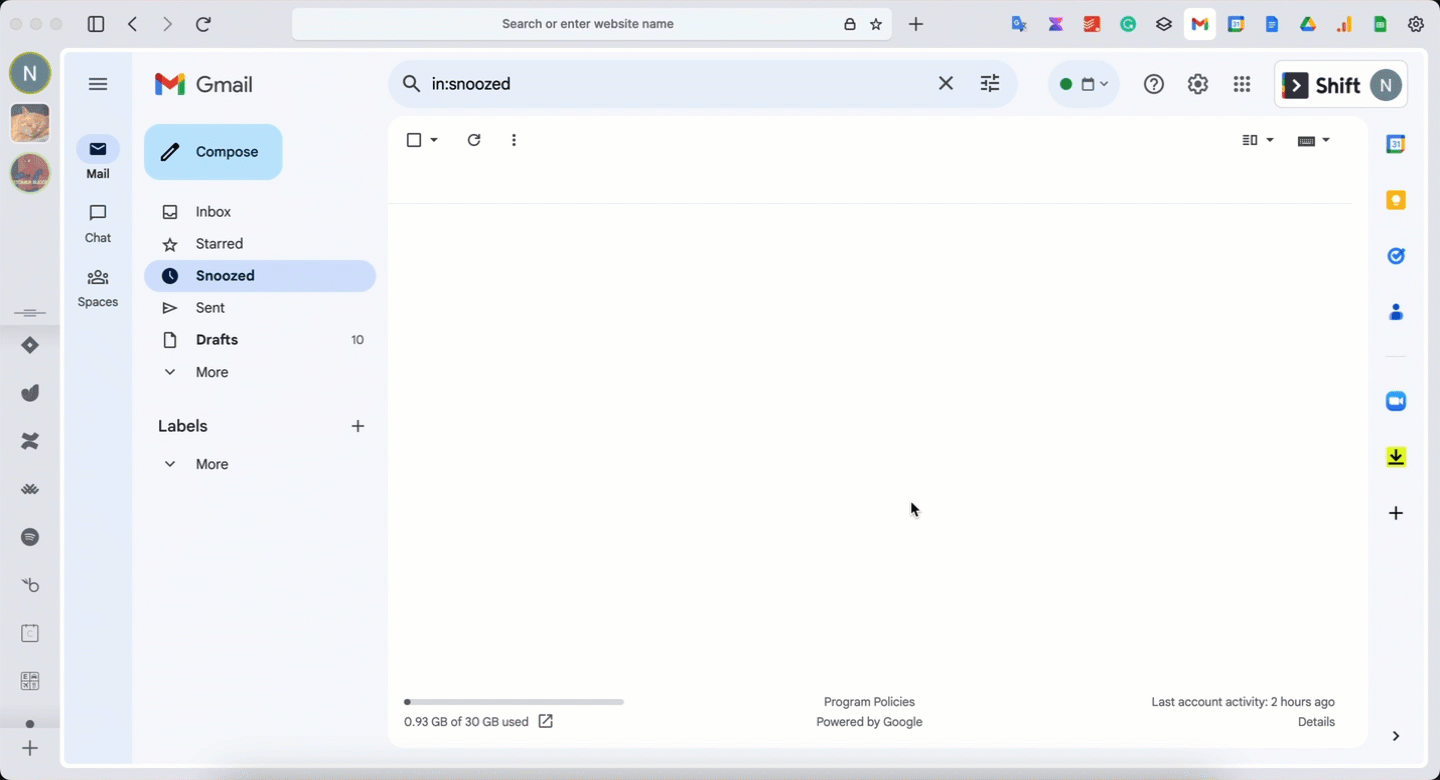1440x780 pixels.
Task: Open Gmail Support help icon
Action: [1154, 85]
